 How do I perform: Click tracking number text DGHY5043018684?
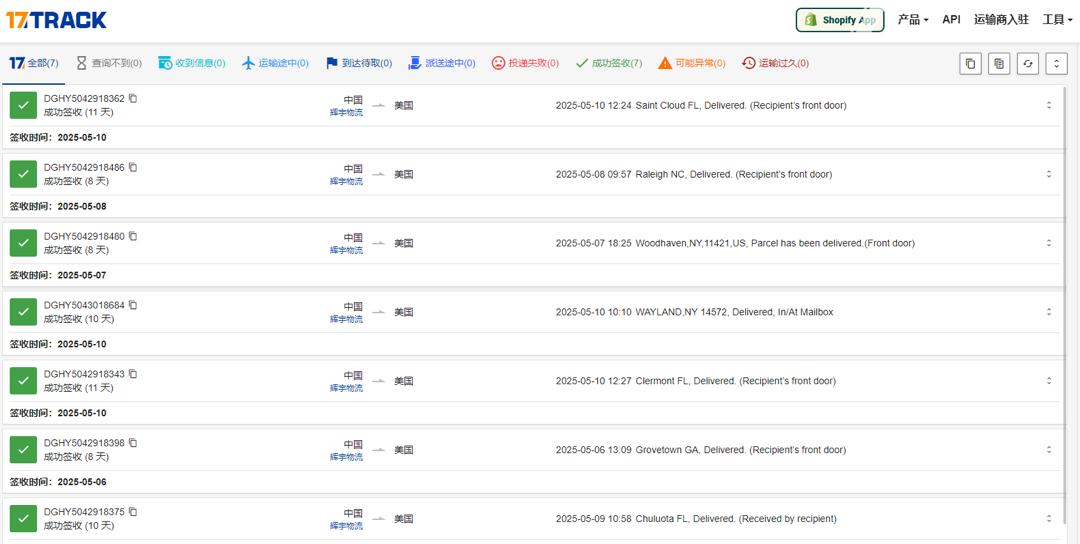(x=84, y=305)
